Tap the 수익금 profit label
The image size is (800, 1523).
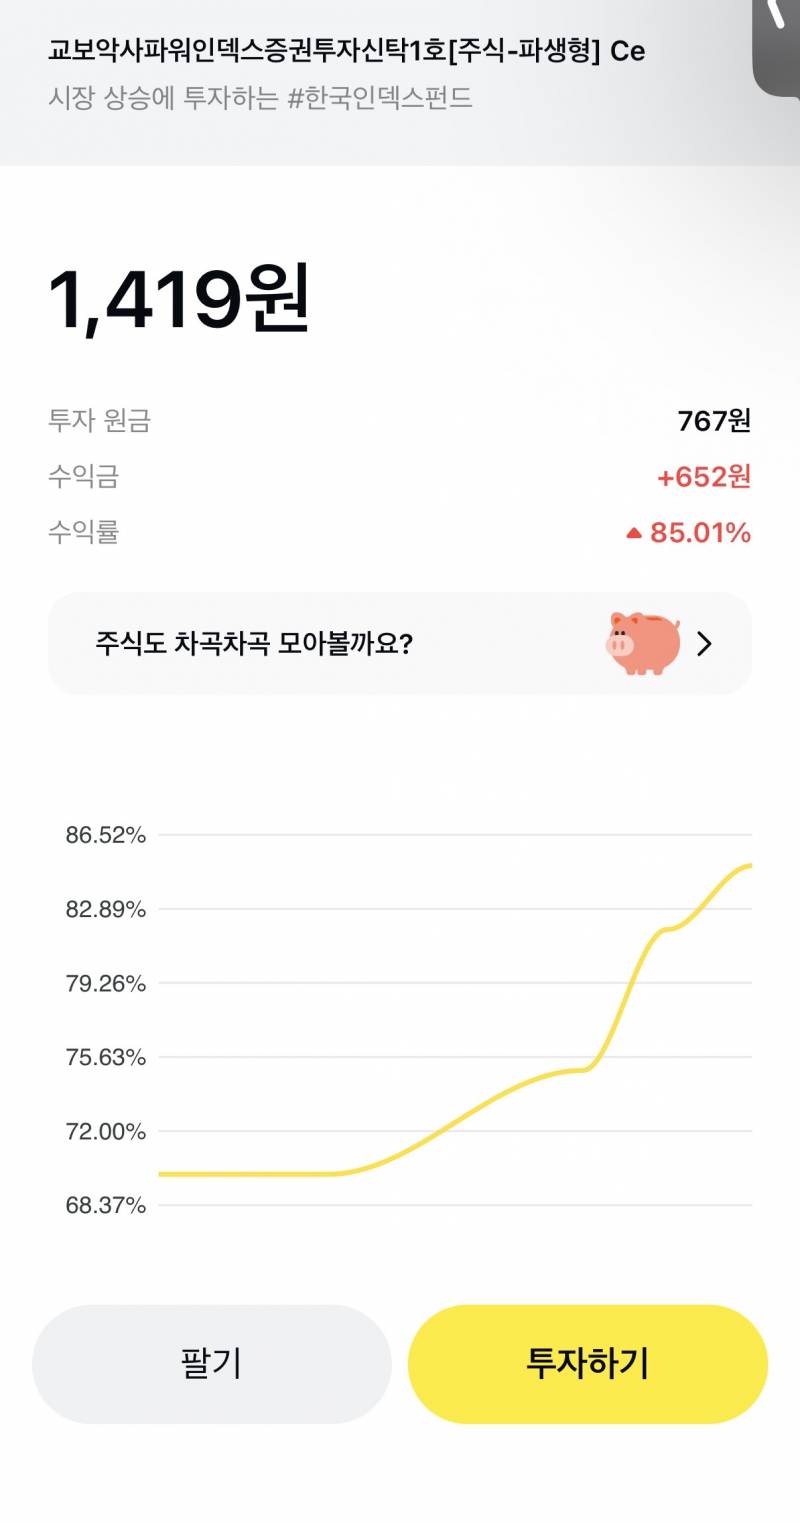pyautogui.click(x=81, y=478)
